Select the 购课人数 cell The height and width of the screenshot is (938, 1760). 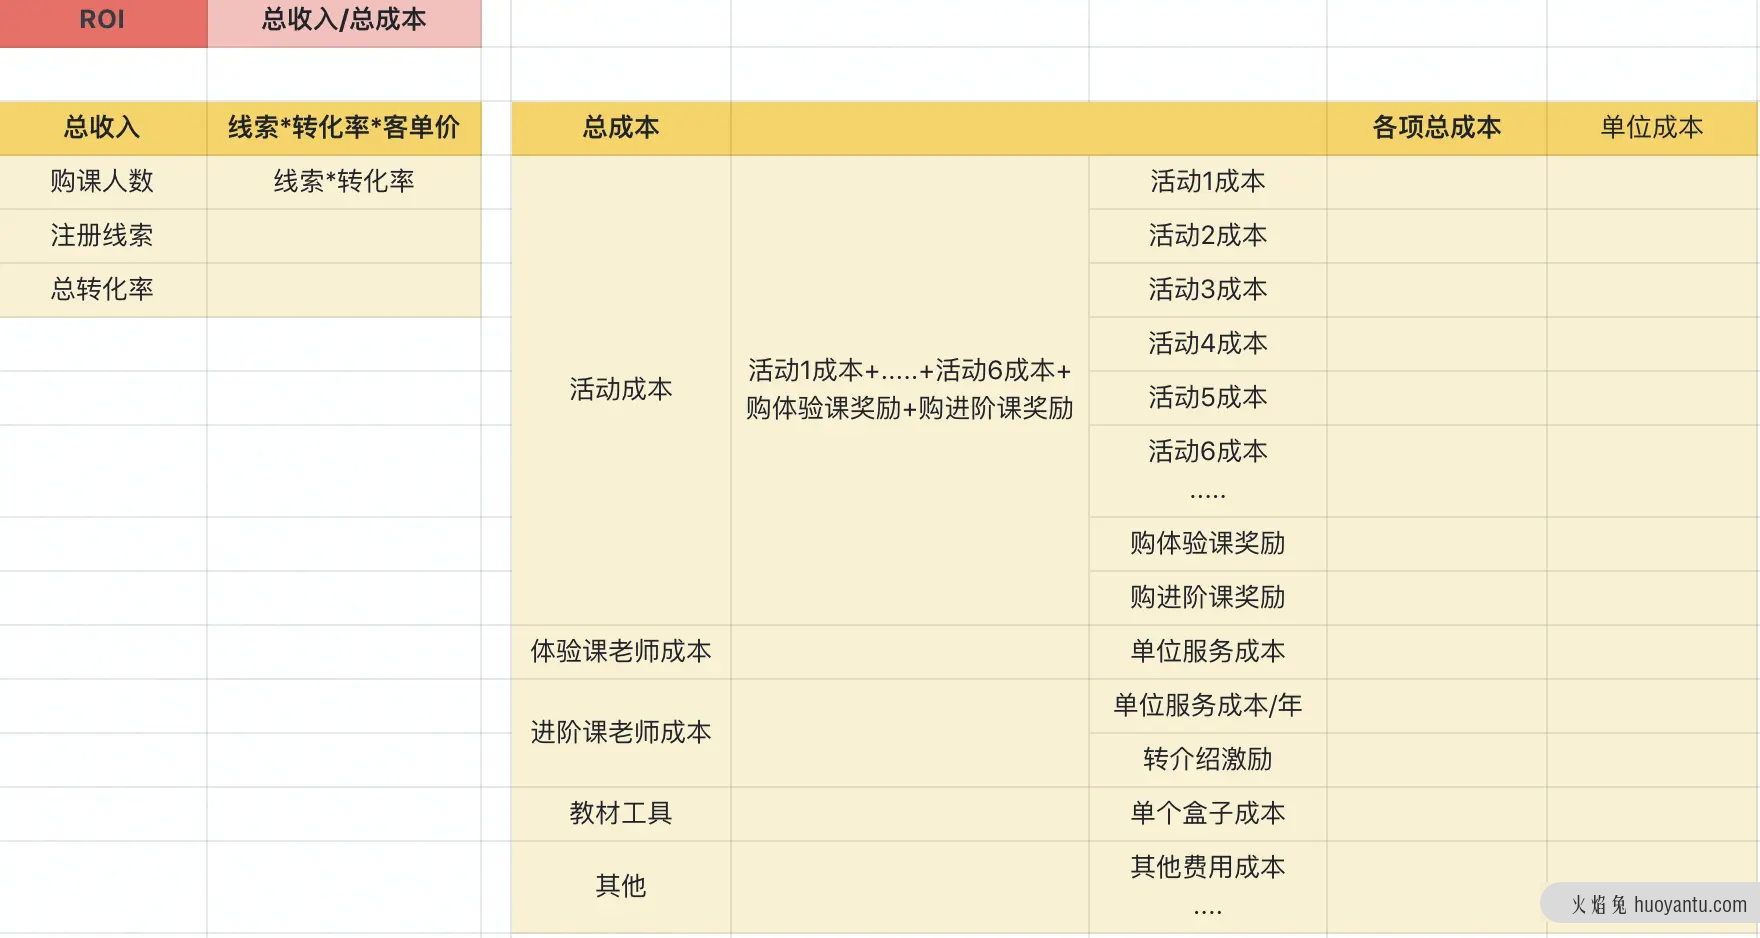click(103, 182)
